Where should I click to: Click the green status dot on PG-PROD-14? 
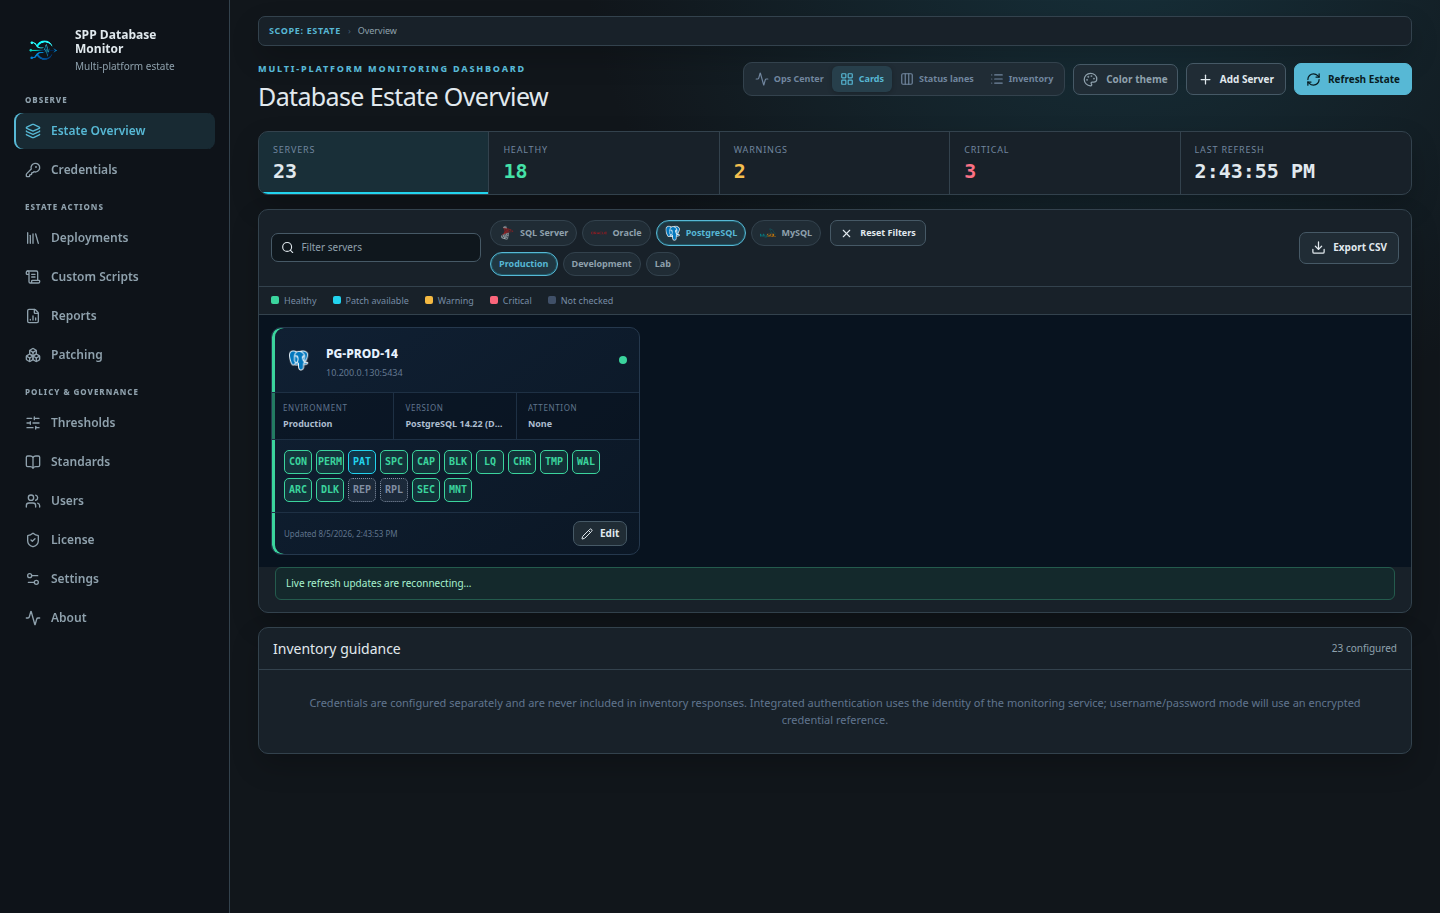(x=623, y=360)
